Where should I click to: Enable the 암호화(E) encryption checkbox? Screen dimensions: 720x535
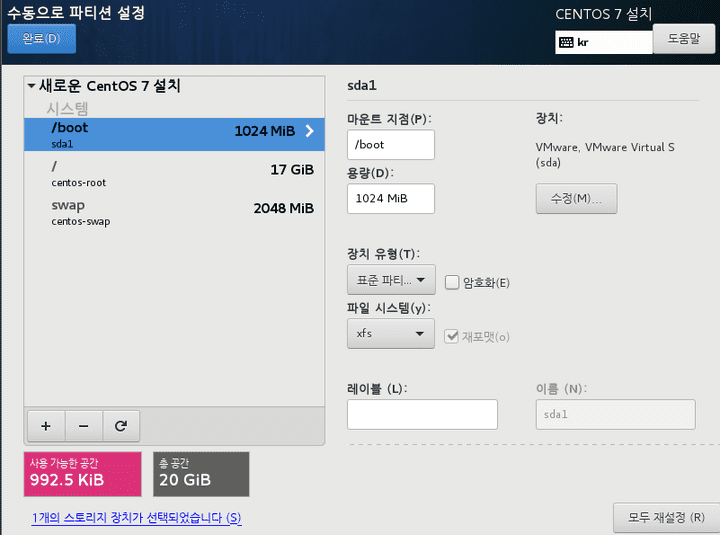(x=452, y=282)
